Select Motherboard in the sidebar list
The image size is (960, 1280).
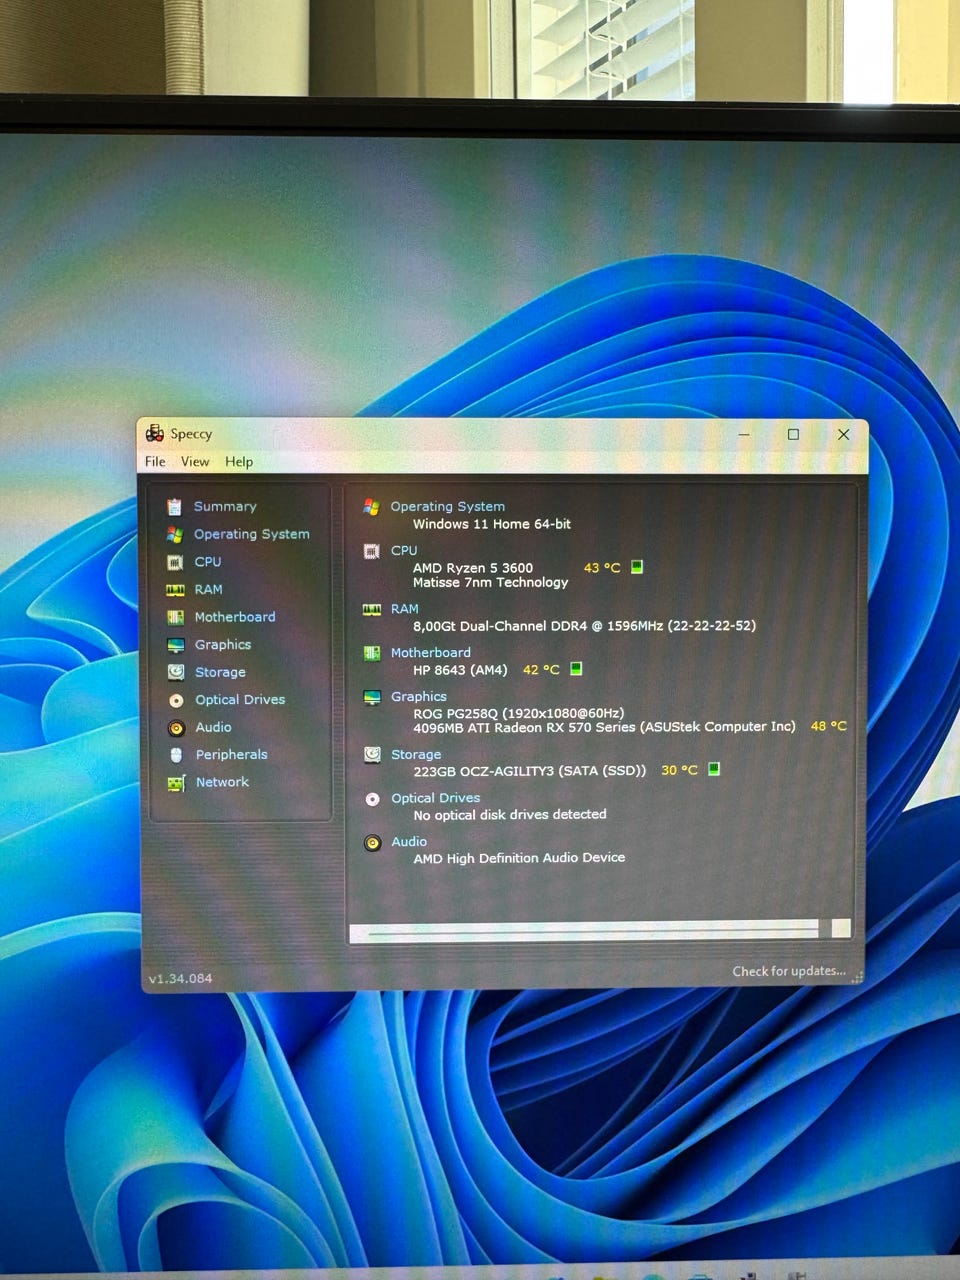[x=235, y=617]
